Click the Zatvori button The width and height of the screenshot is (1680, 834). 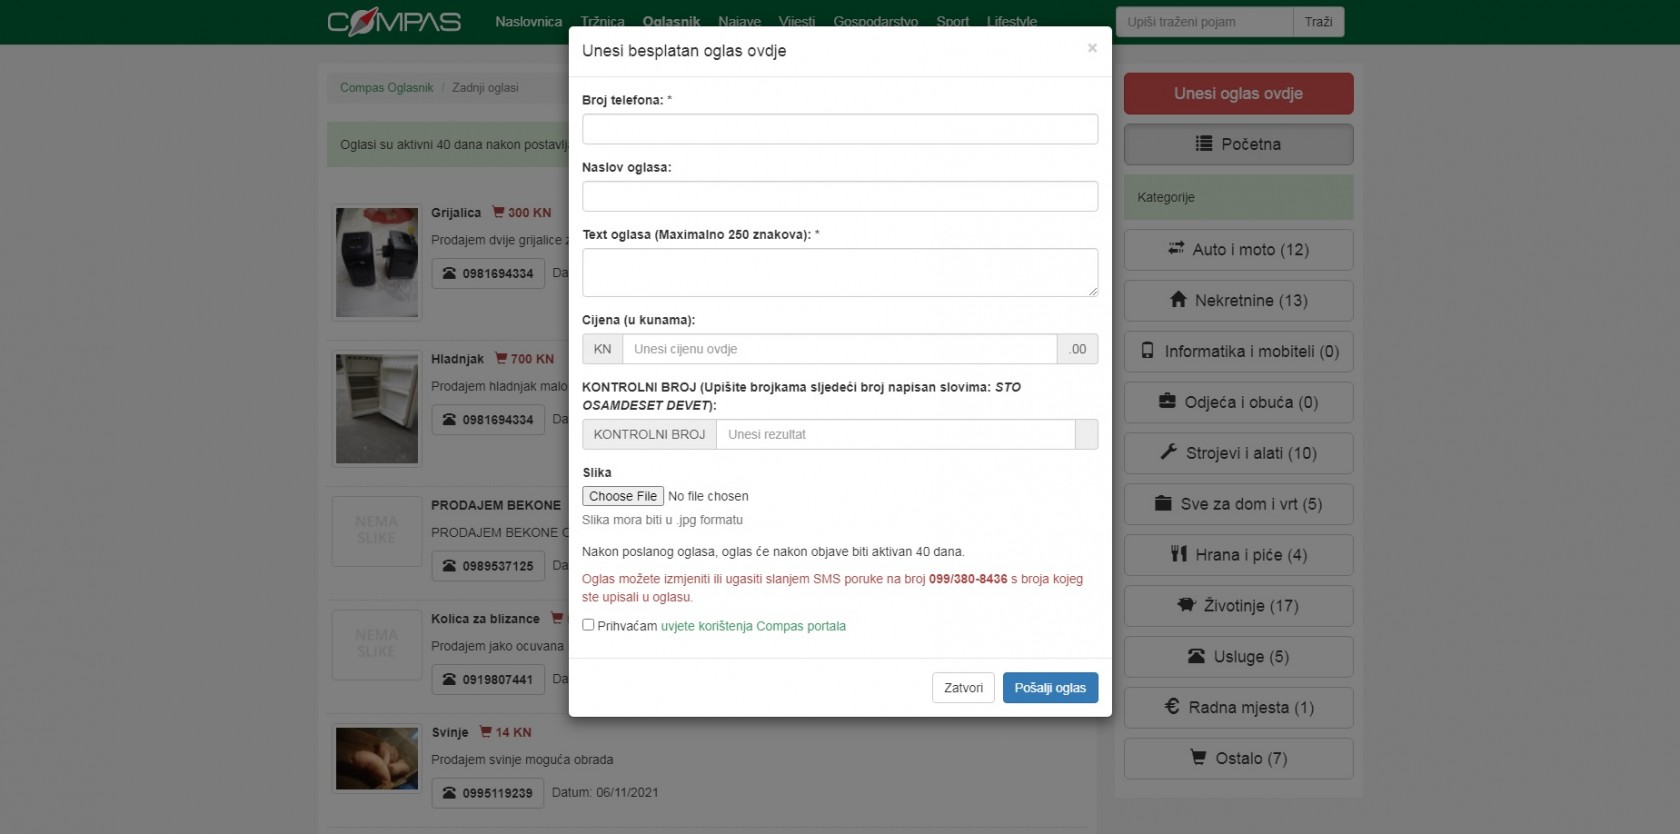pyautogui.click(x=963, y=688)
